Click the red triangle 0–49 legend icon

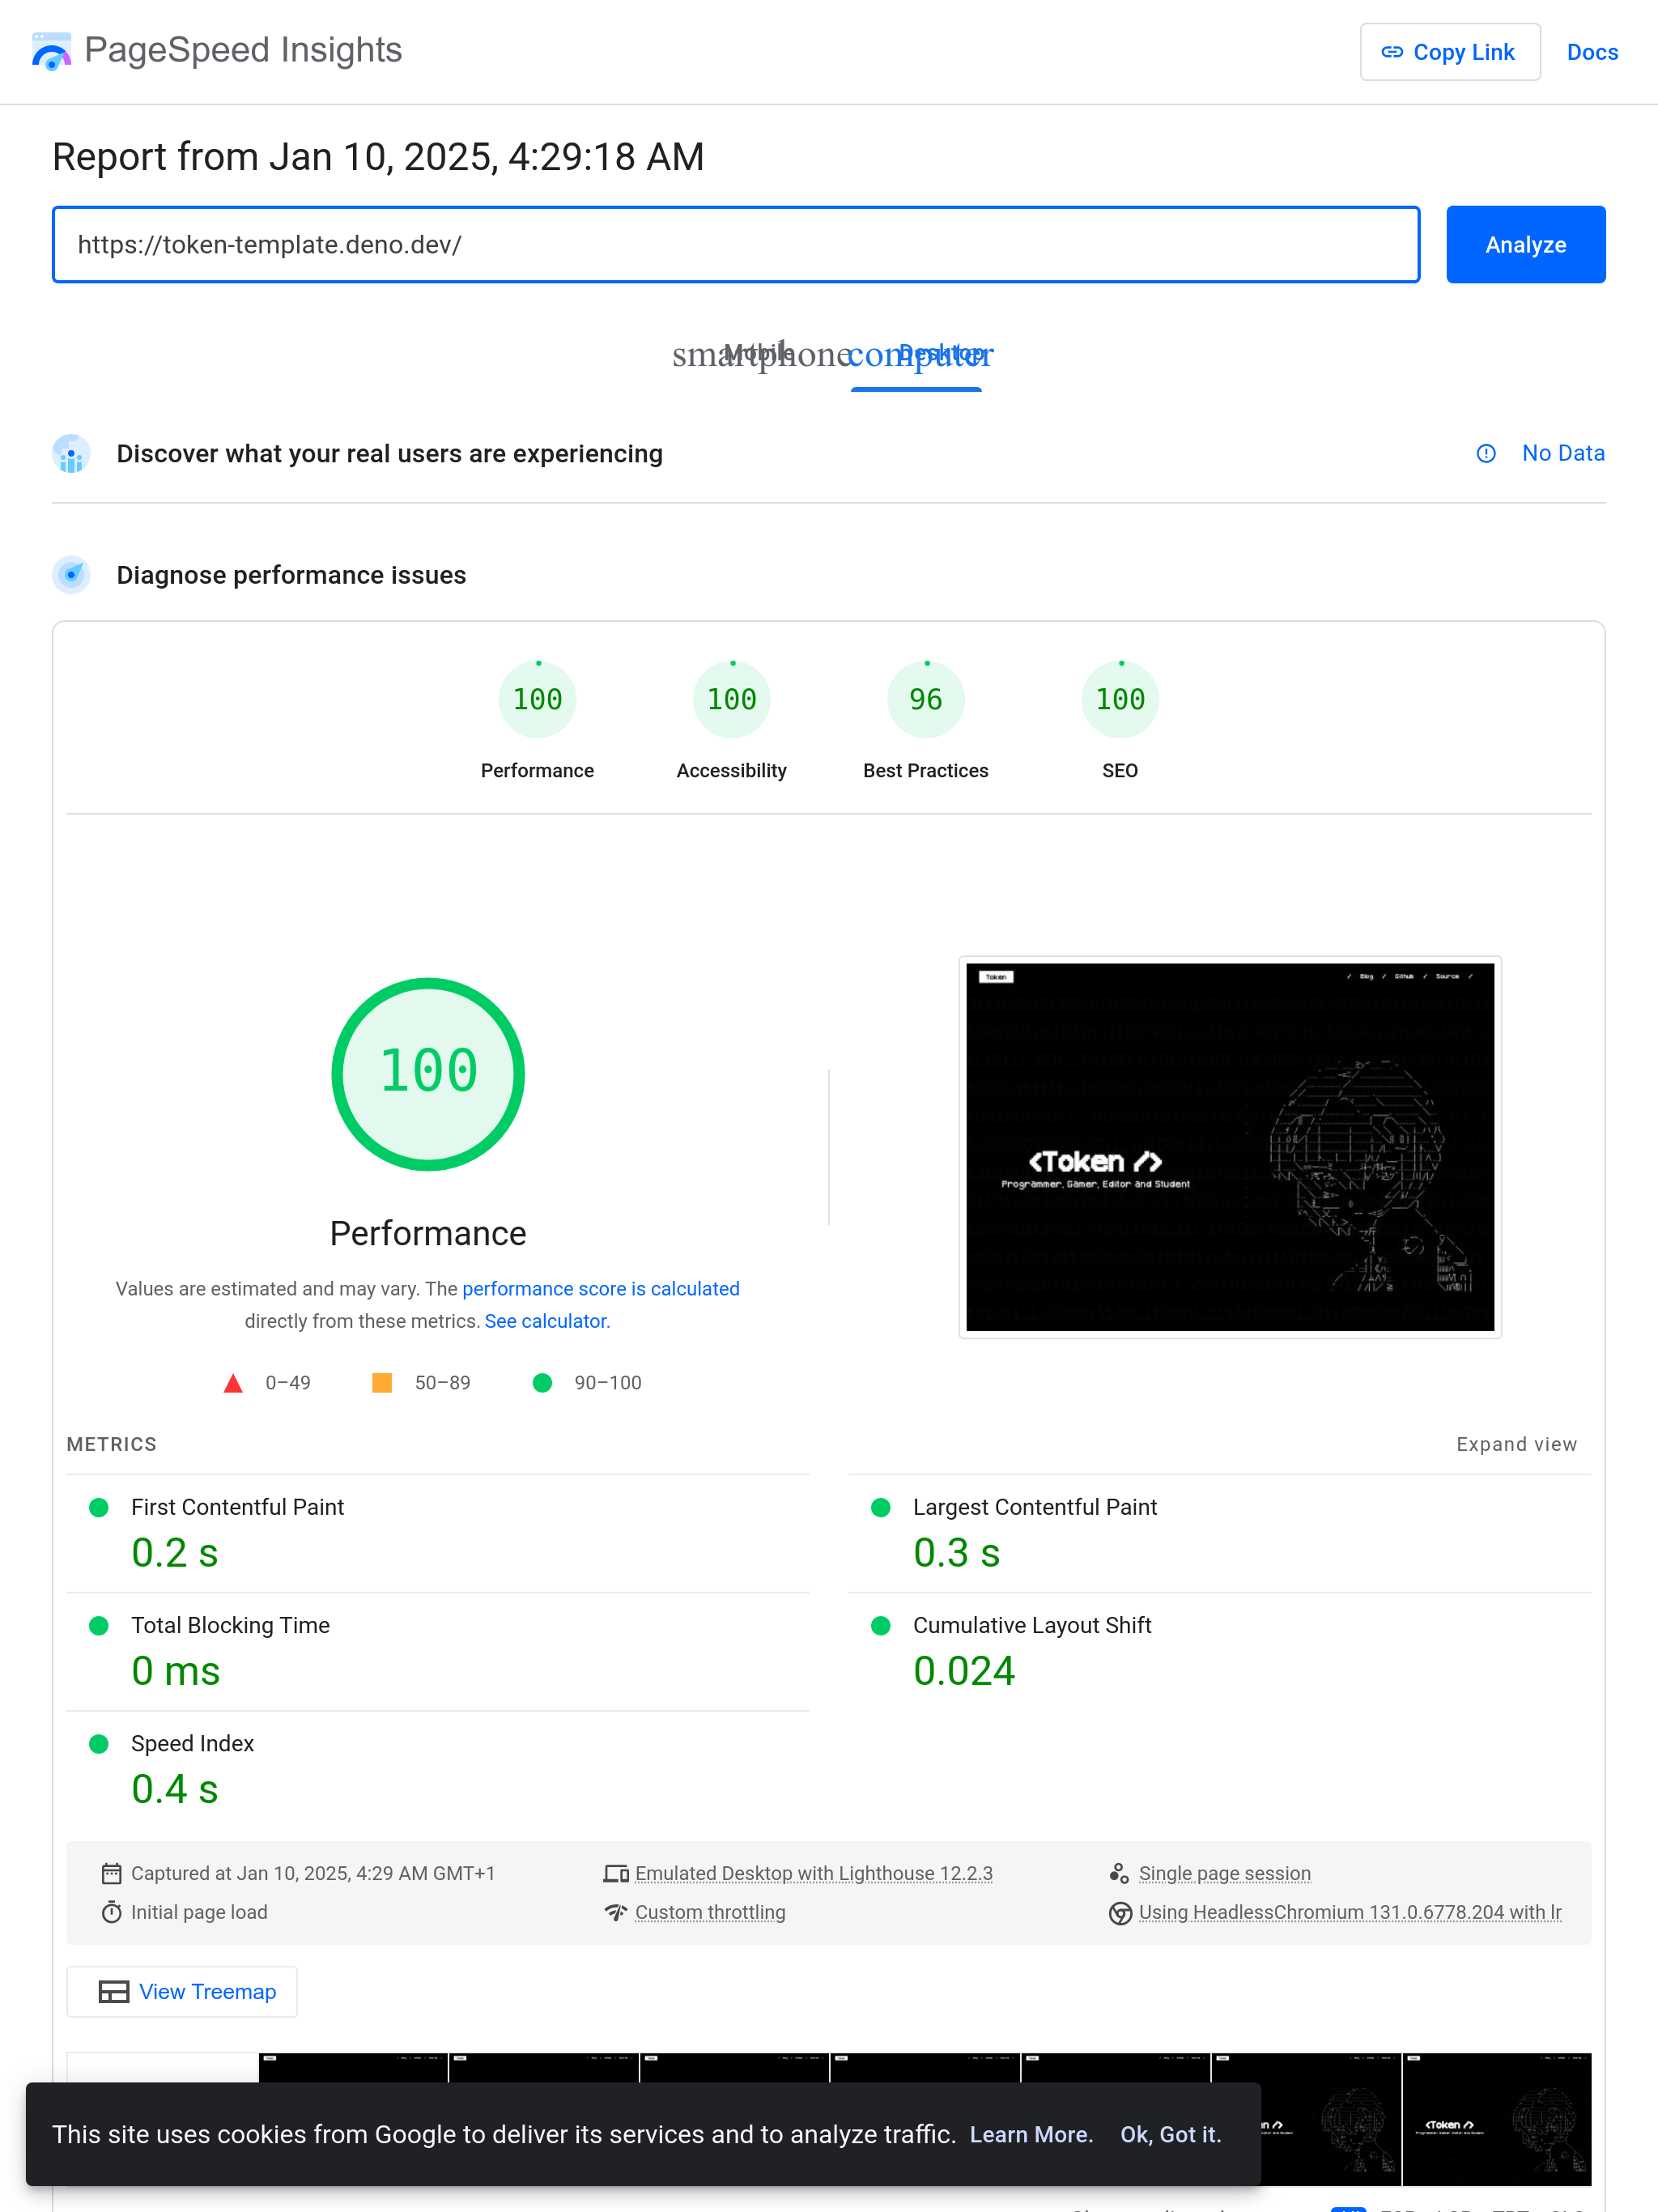pos(233,1383)
